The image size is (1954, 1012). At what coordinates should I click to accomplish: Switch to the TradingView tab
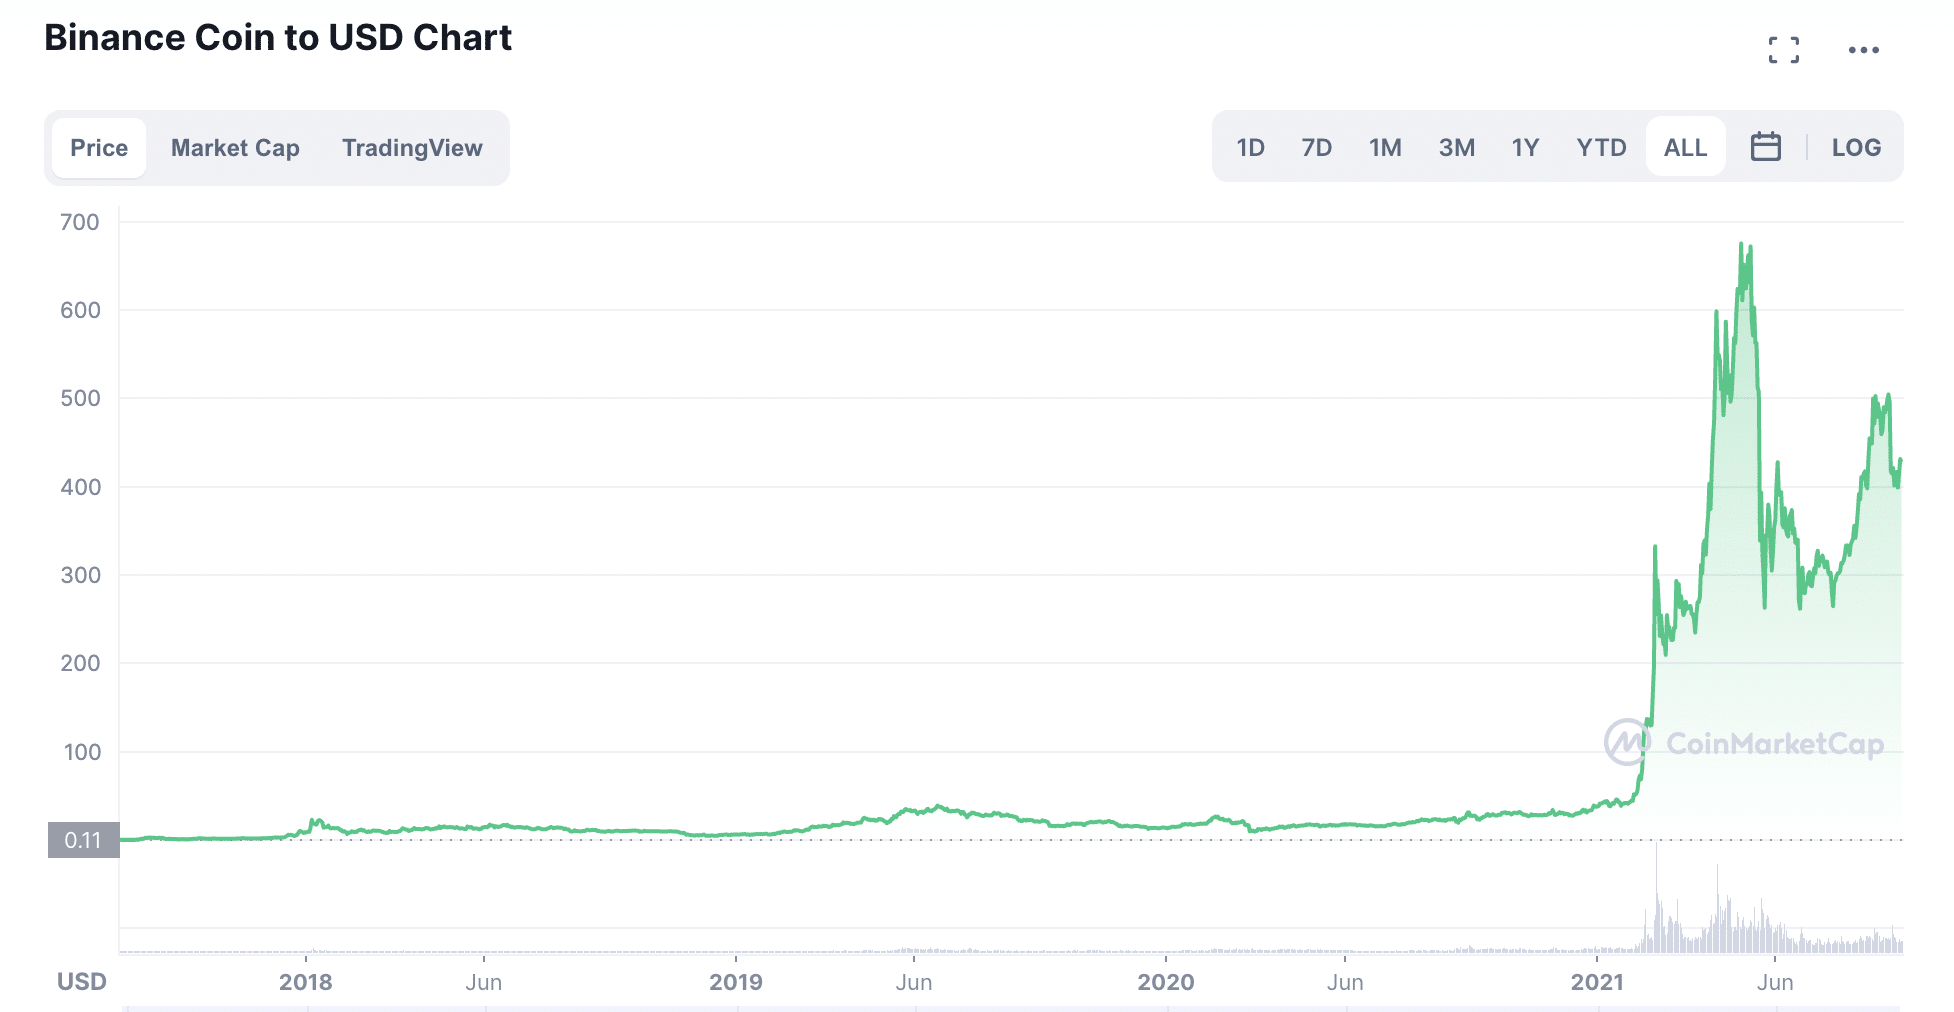412,148
